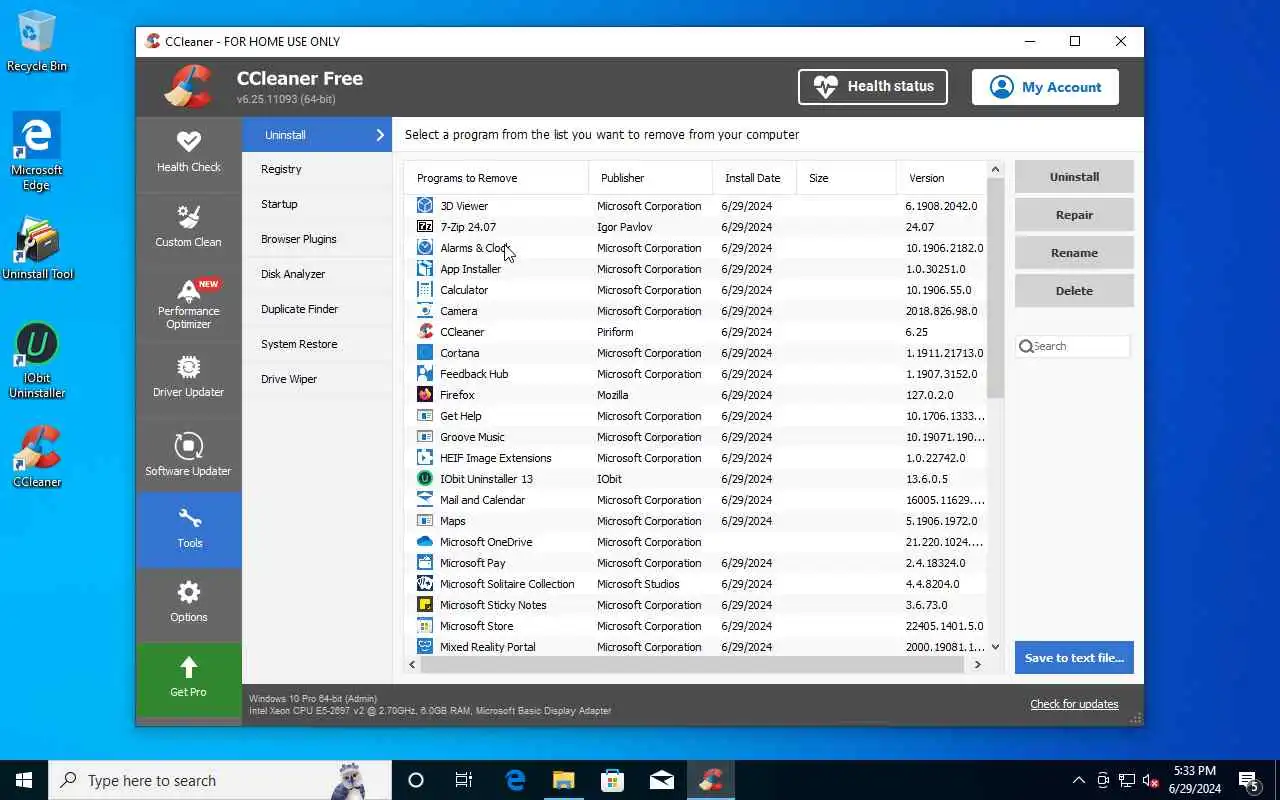Sort by Install Date column header
Image resolution: width=1280 pixels, height=800 pixels.
pyautogui.click(x=754, y=178)
